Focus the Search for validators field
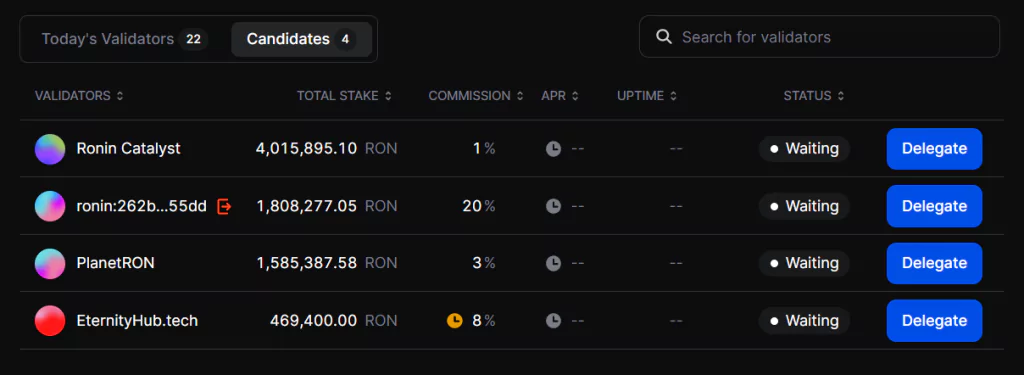The height and width of the screenshot is (375, 1024). tap(819, 37)
